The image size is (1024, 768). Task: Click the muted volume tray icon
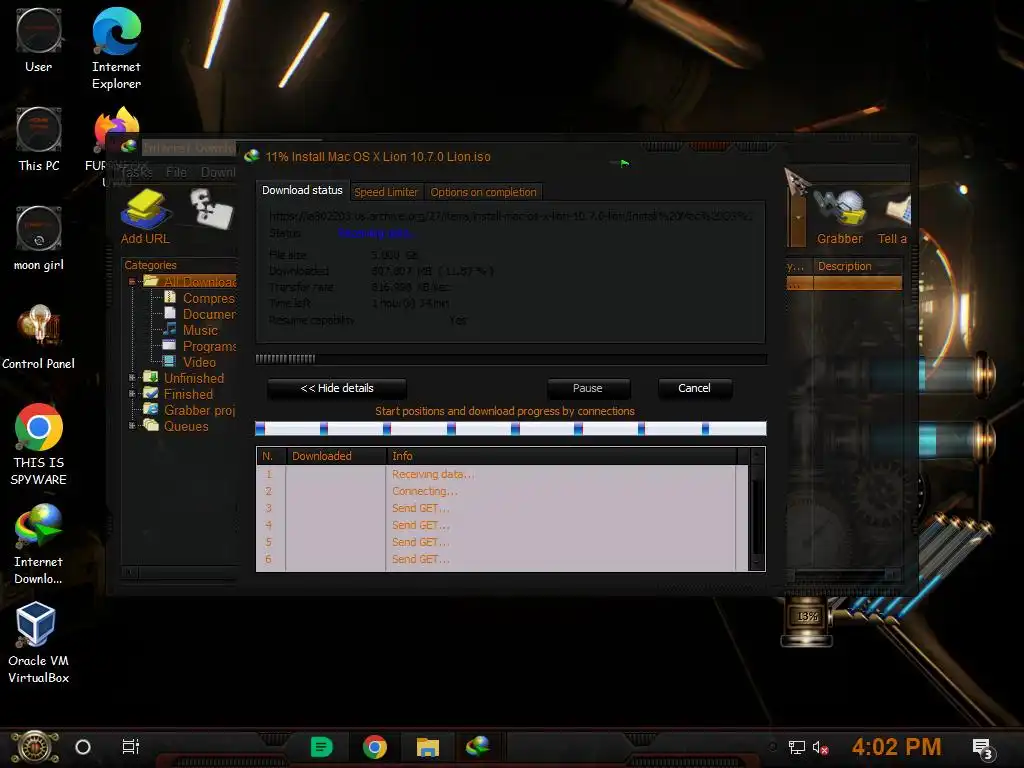pyautogui.click(x=820, y=747)
